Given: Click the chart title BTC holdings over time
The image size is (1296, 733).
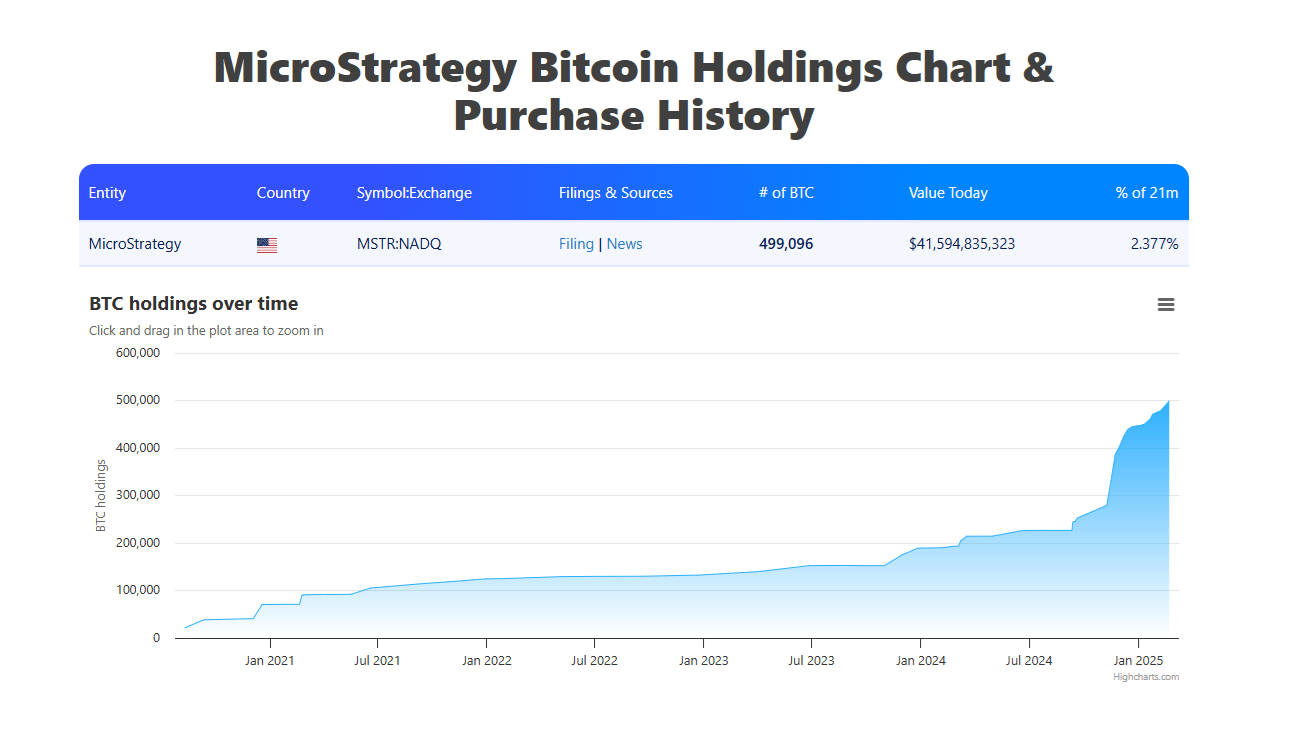Looking at the screenshot, I should tap(193, 303).
